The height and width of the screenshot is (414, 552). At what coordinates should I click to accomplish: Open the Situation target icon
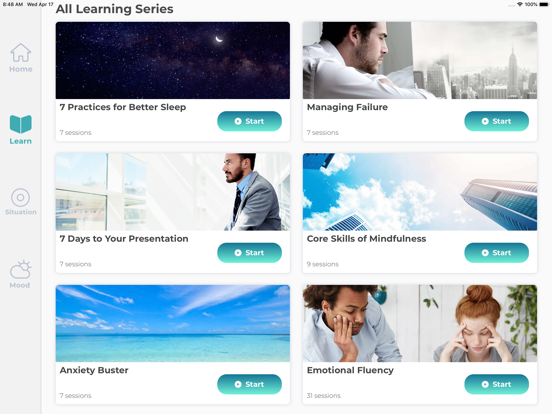[x=20, y=197]
